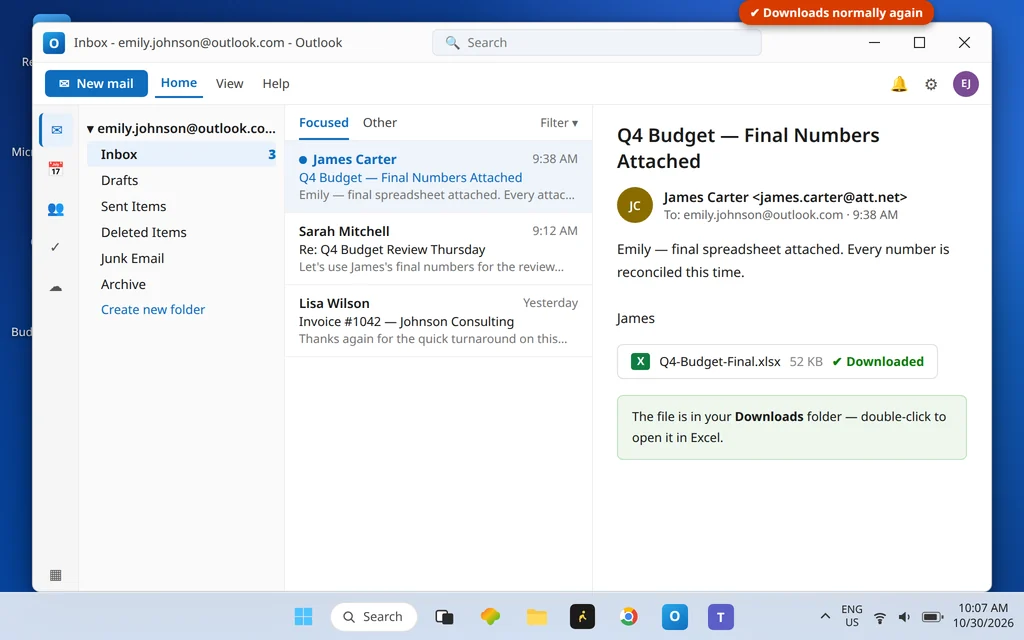
Task: Click the taskbar Search box
Action: click(x=374, y=616)
